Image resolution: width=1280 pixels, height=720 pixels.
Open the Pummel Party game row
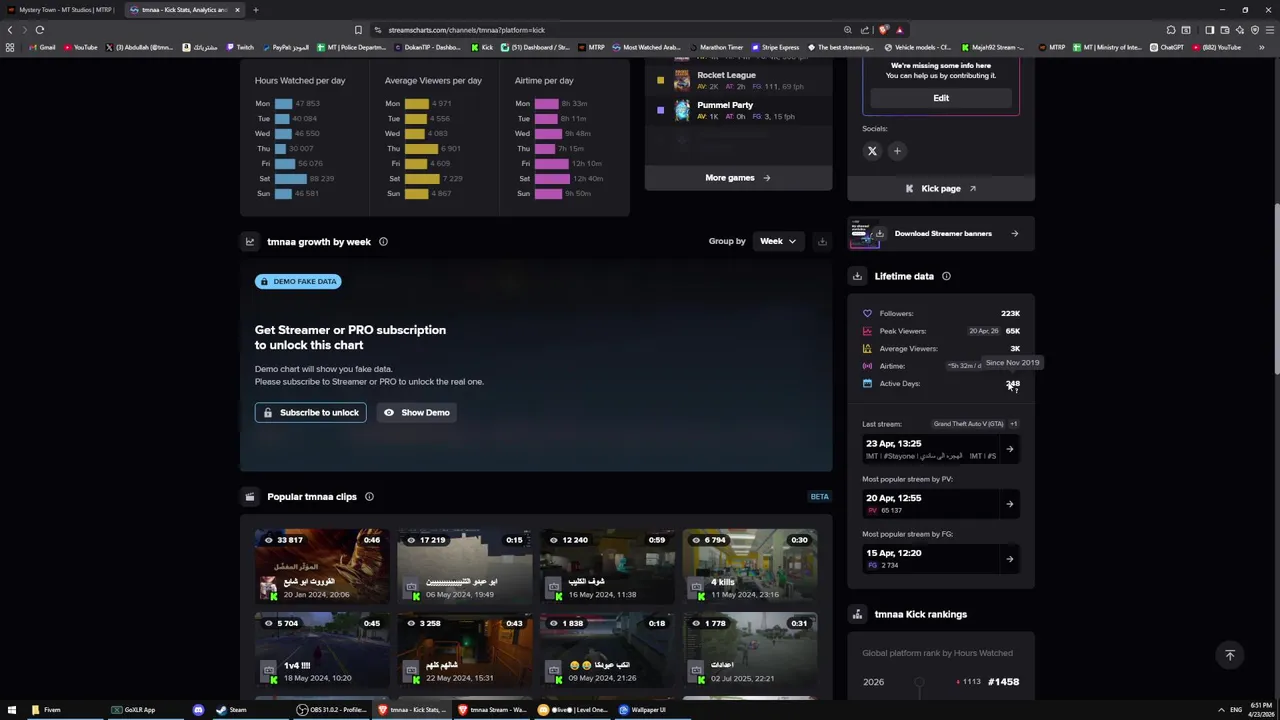738,110
